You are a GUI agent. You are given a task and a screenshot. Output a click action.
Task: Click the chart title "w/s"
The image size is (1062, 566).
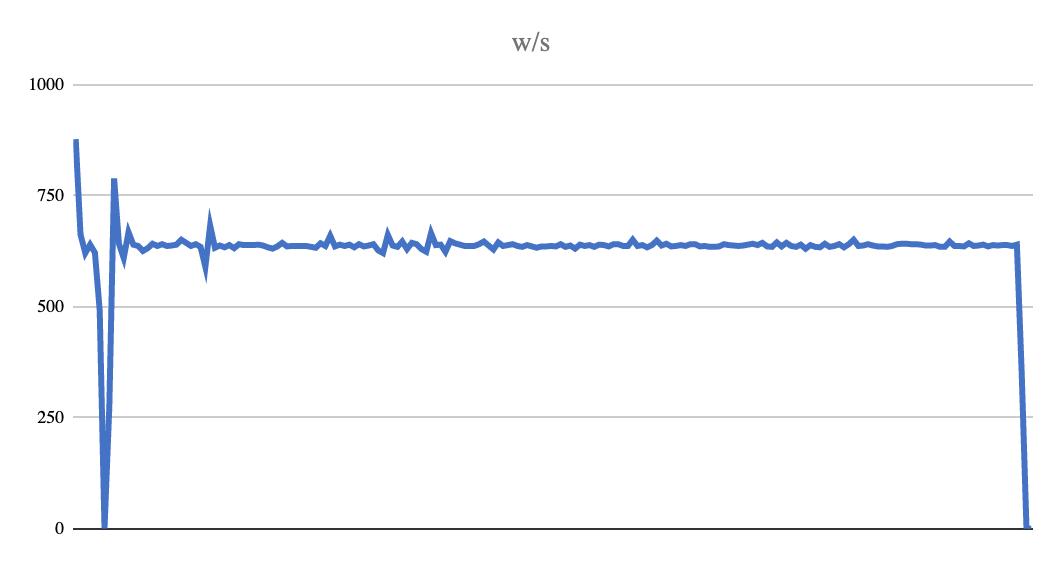pyautogui.click(x=530, y=43)
